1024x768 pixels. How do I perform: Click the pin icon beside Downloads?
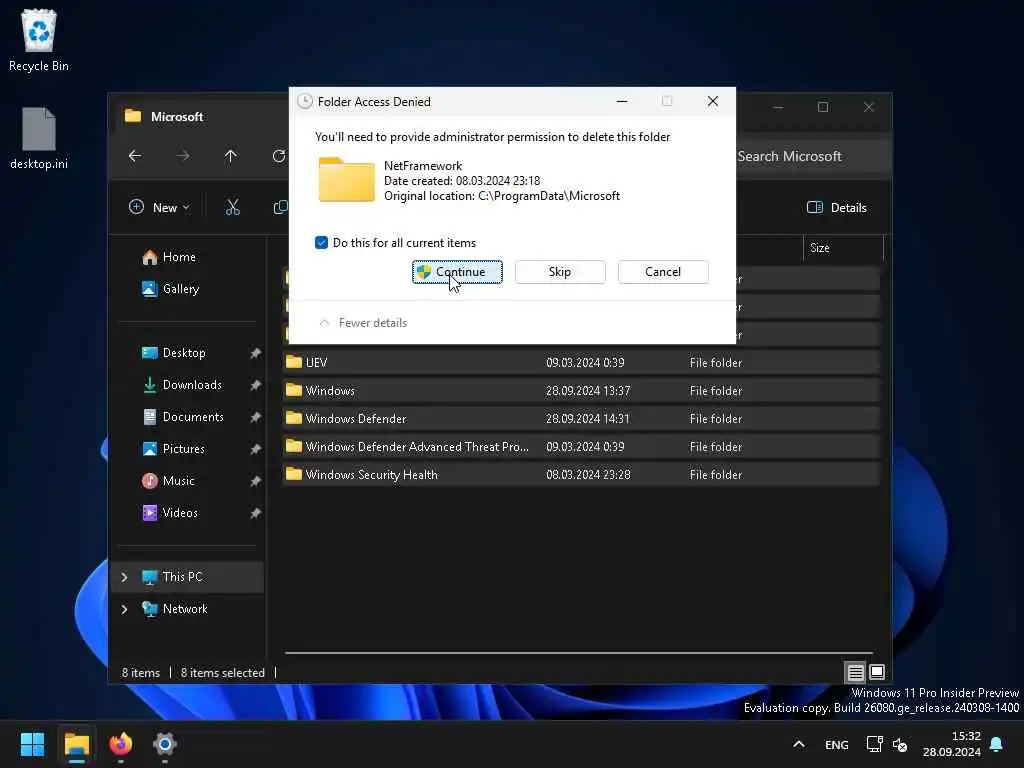coord(255,385)
